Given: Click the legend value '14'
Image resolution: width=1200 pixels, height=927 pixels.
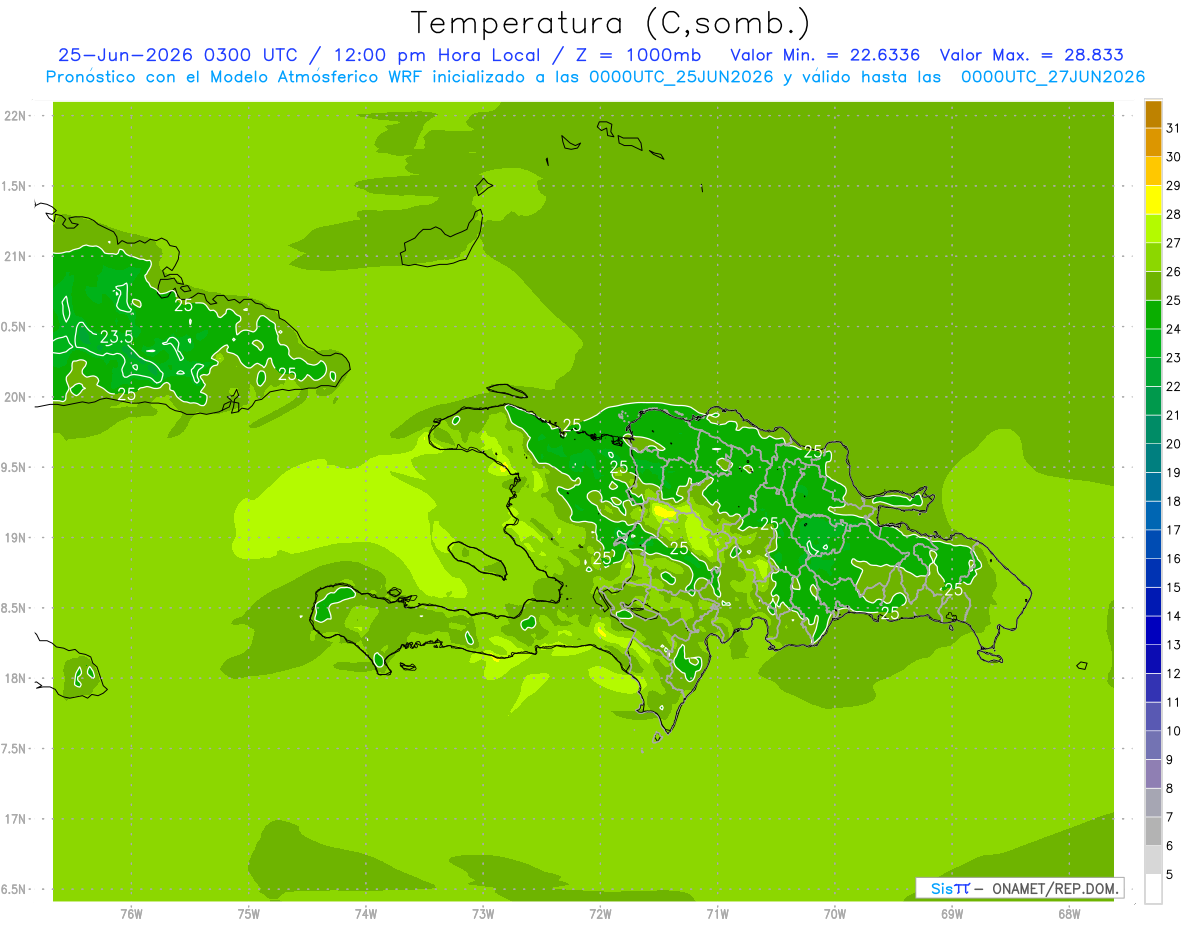Looking at the screenshot, I should click(x=1173, y=616).
